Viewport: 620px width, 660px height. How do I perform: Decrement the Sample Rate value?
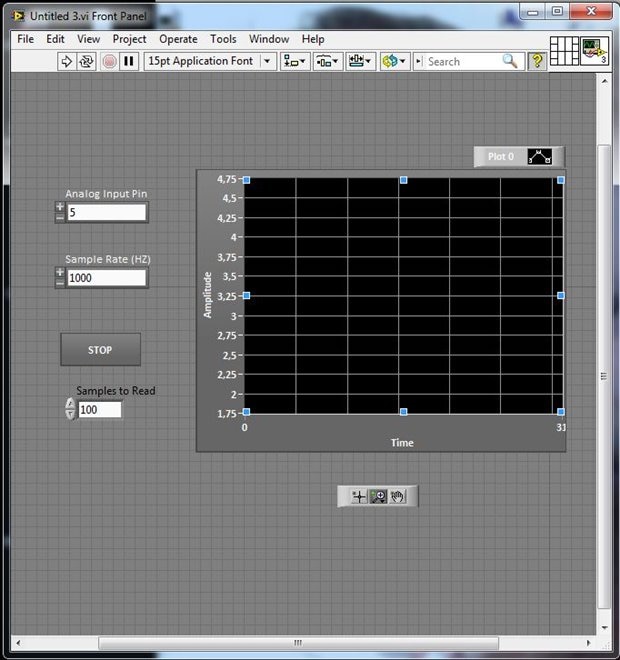[60, 283]
